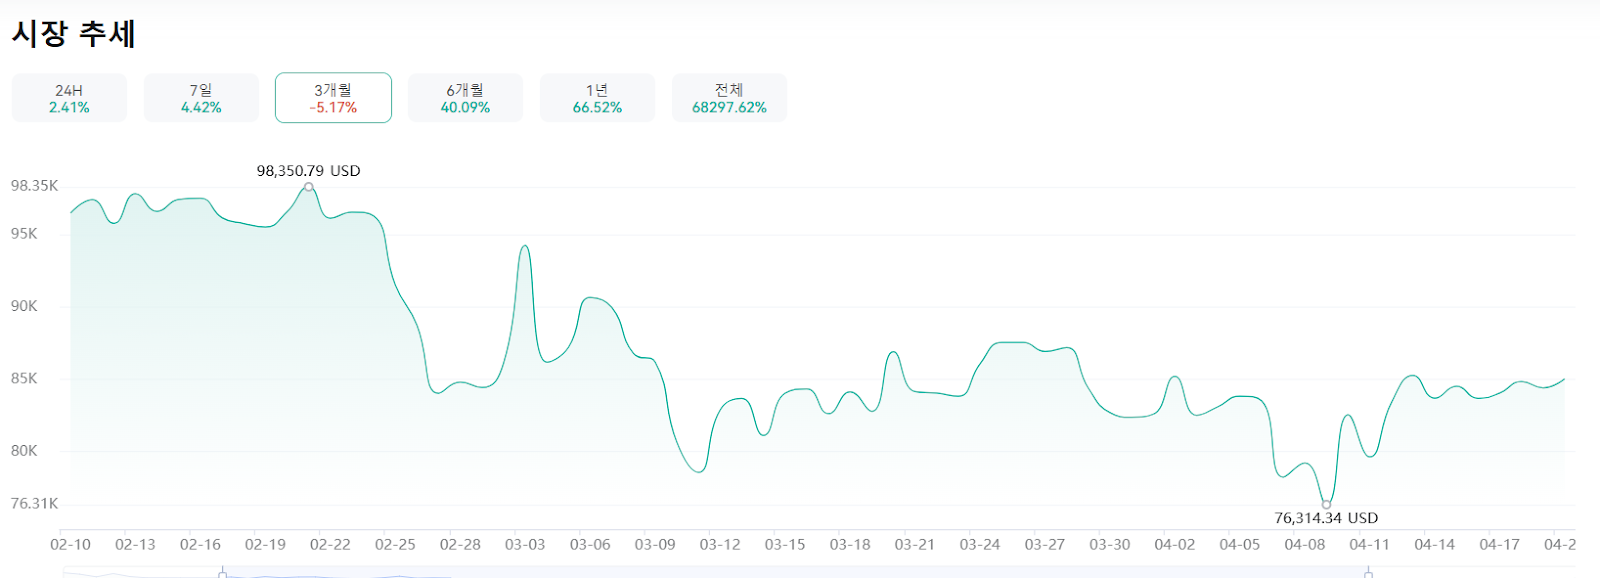This screenshot has height=578, width=1600.
Task: Click the 98.35K y-axis label
Action: click(x=34, y=186)
